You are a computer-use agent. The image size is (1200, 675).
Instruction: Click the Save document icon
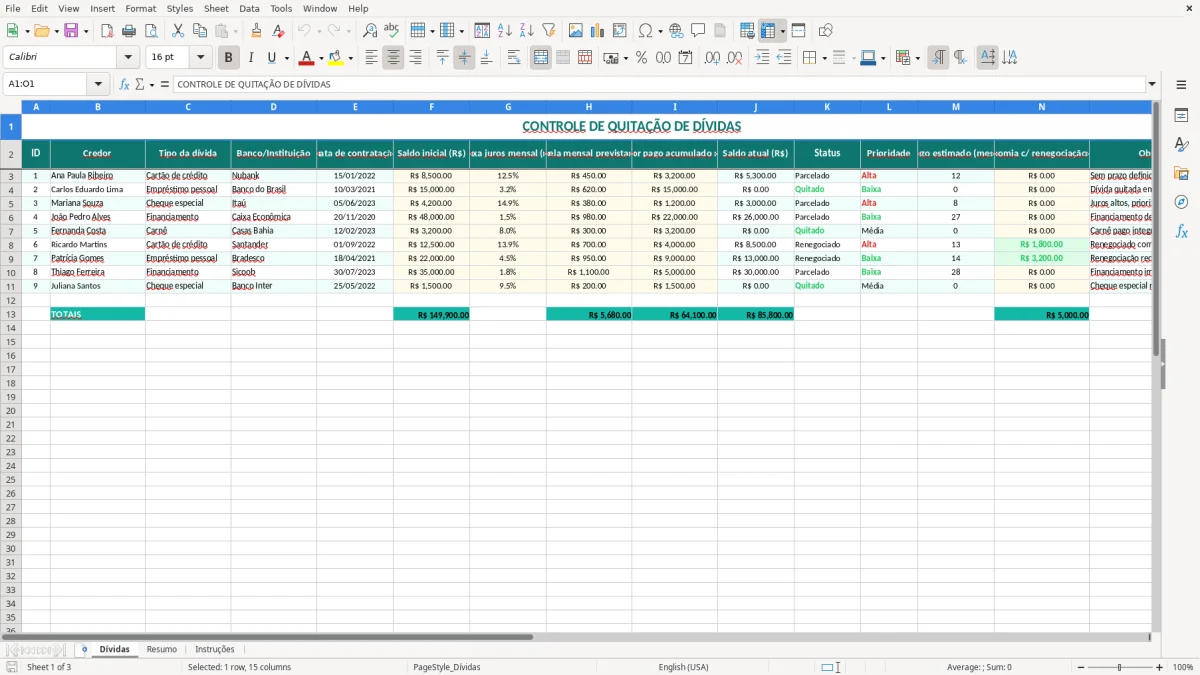pyautogui.click(x=71, y=31)
